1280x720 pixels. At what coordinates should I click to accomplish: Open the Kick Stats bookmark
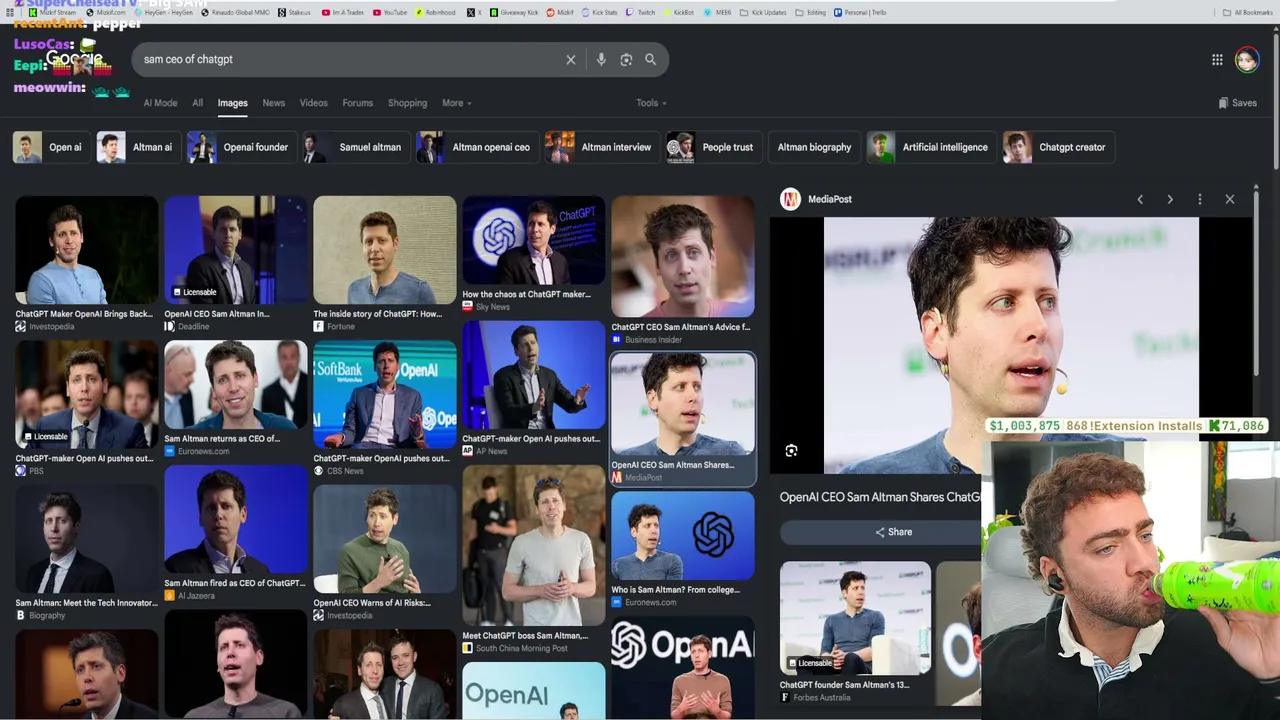click(599, 13)
